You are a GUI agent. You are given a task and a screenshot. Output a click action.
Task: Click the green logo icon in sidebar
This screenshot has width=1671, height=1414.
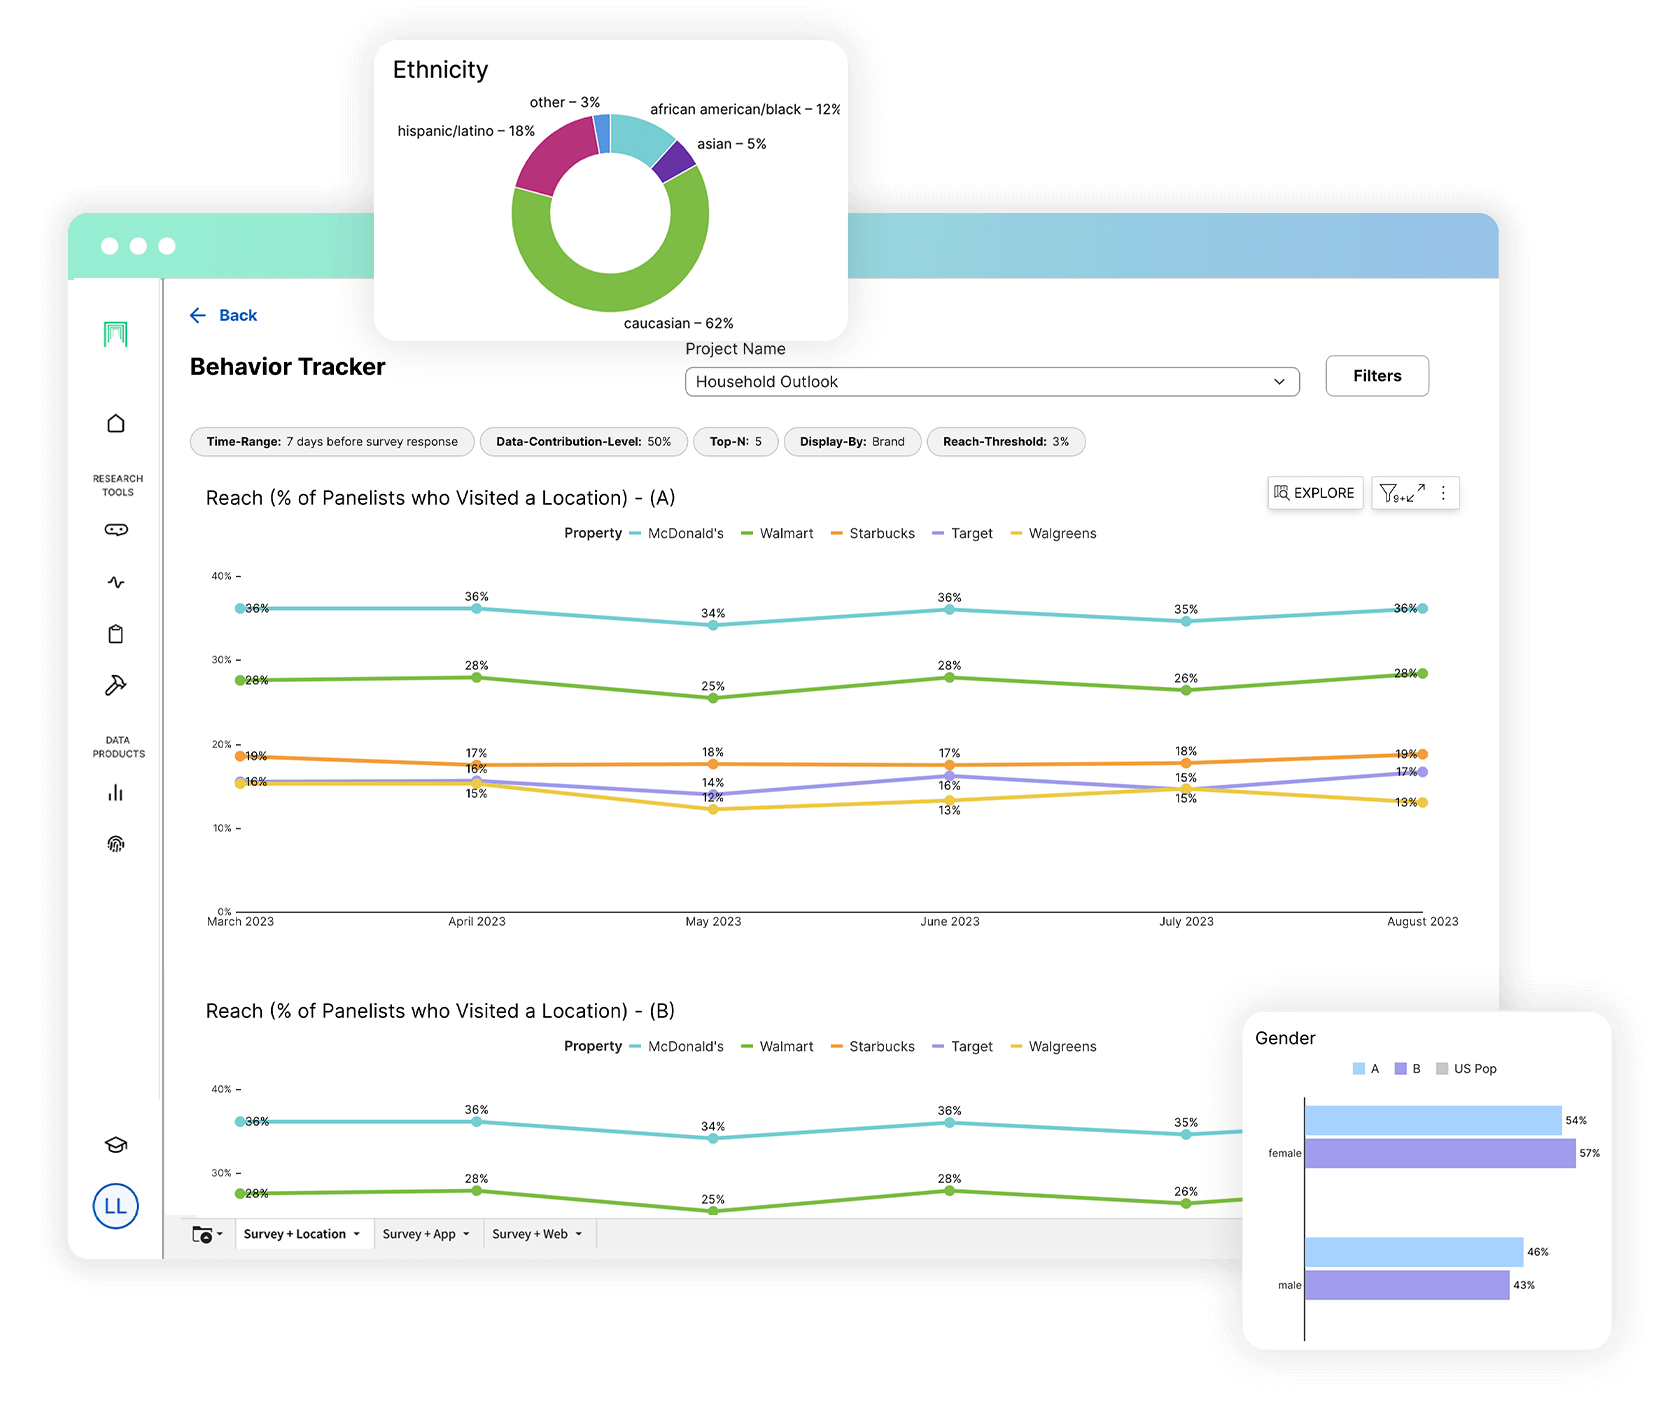116,334
